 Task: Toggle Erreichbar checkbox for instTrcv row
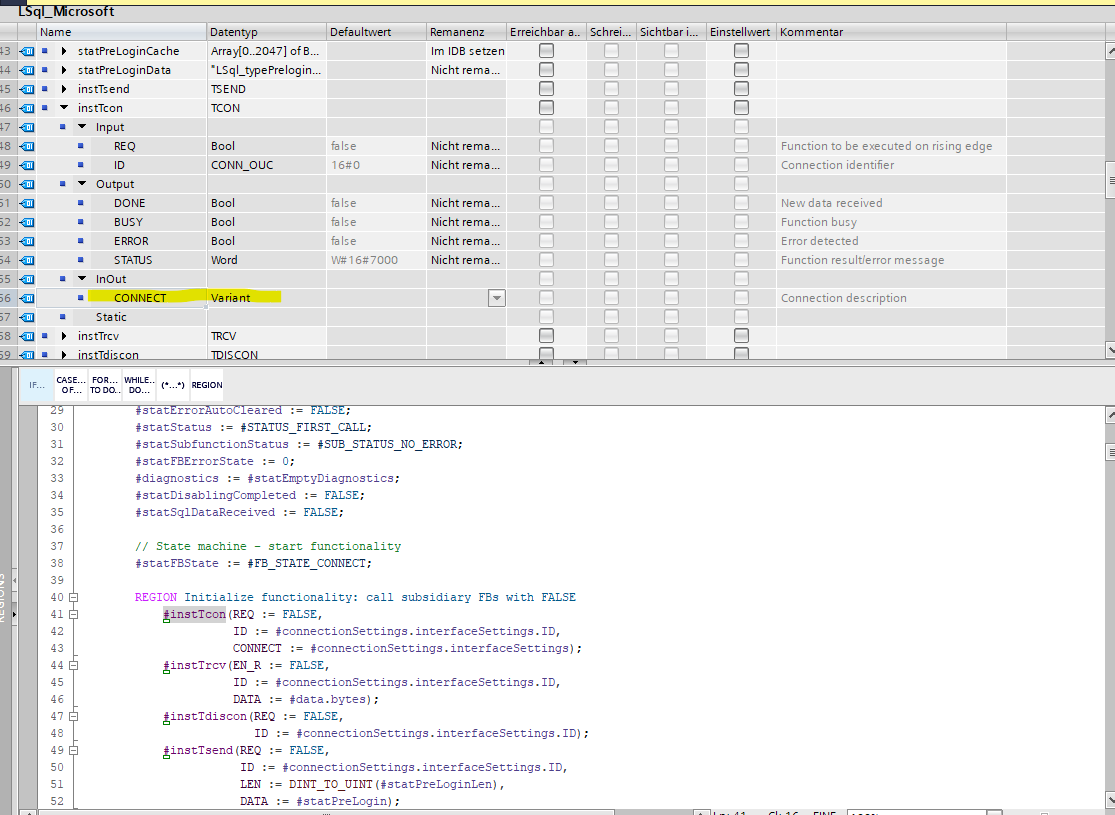coord(546,336)
